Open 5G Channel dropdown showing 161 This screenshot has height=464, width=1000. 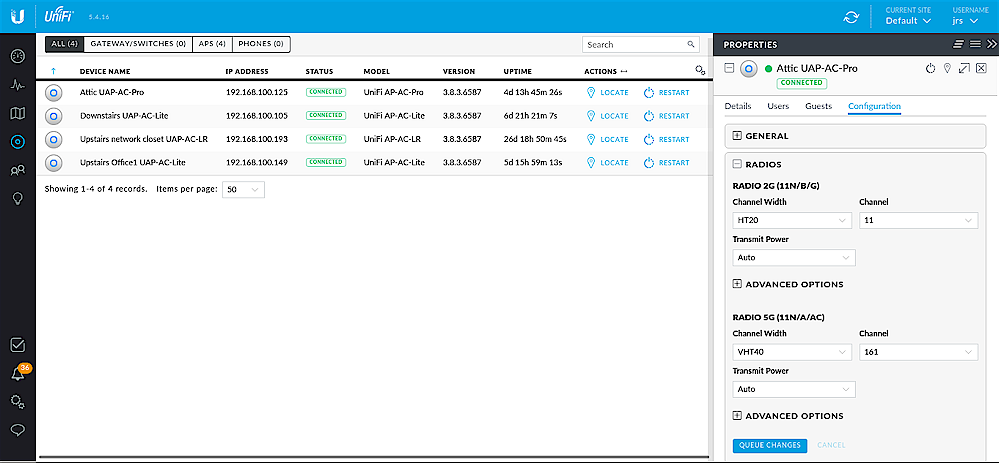918,352
